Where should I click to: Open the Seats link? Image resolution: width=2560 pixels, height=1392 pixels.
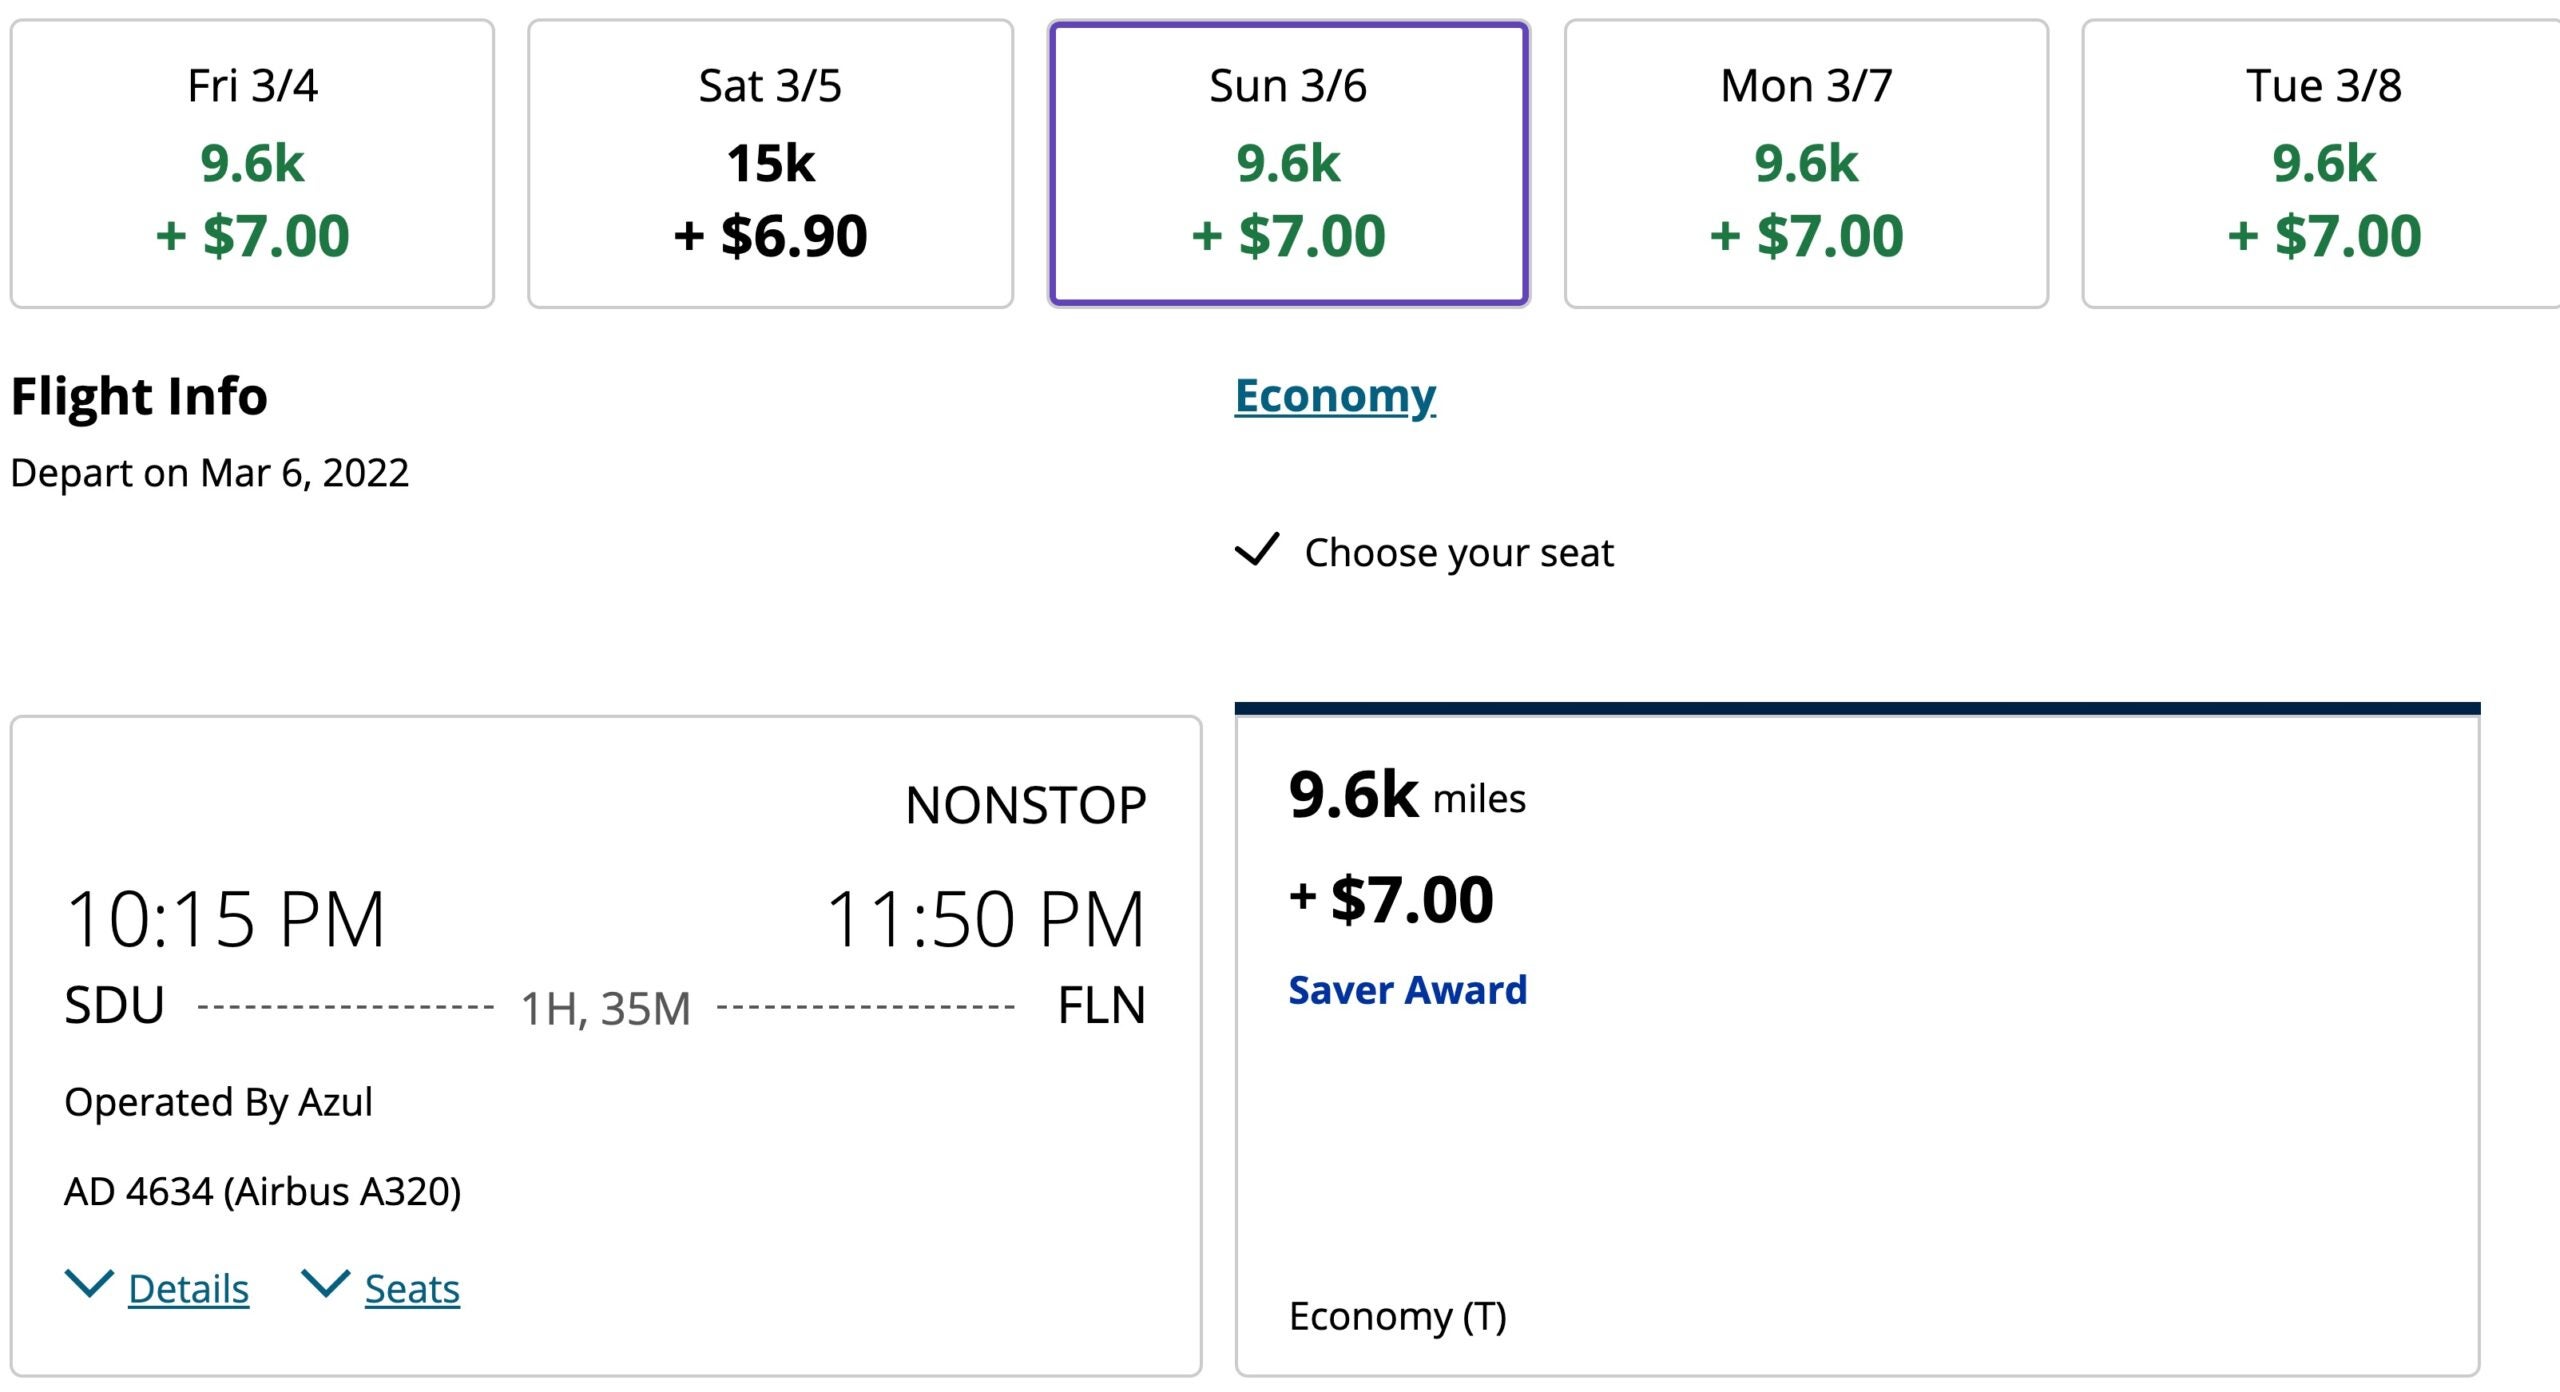(x=412, y=1289)
